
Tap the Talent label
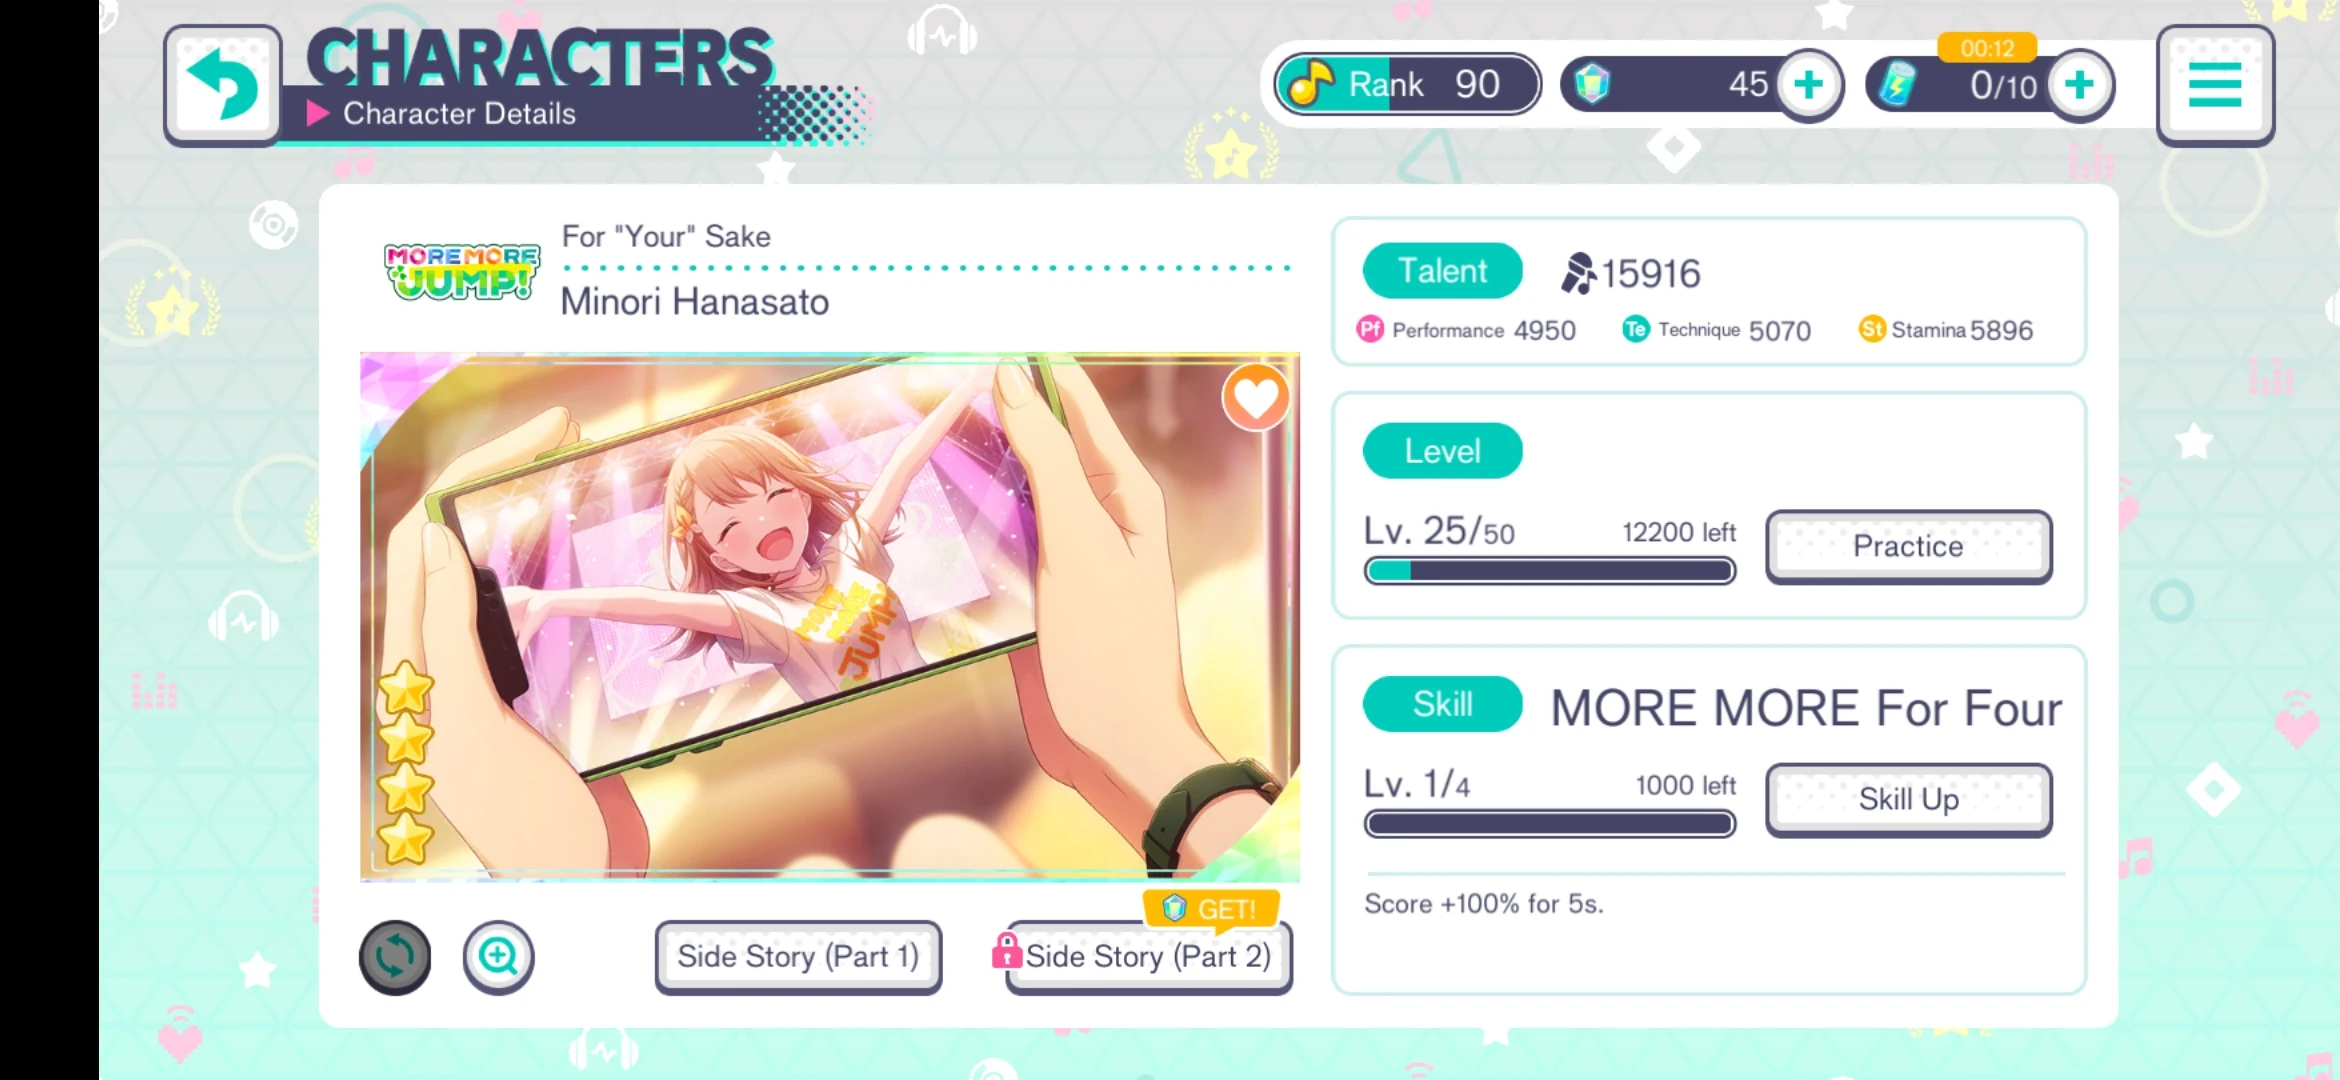pos(1443,271)
